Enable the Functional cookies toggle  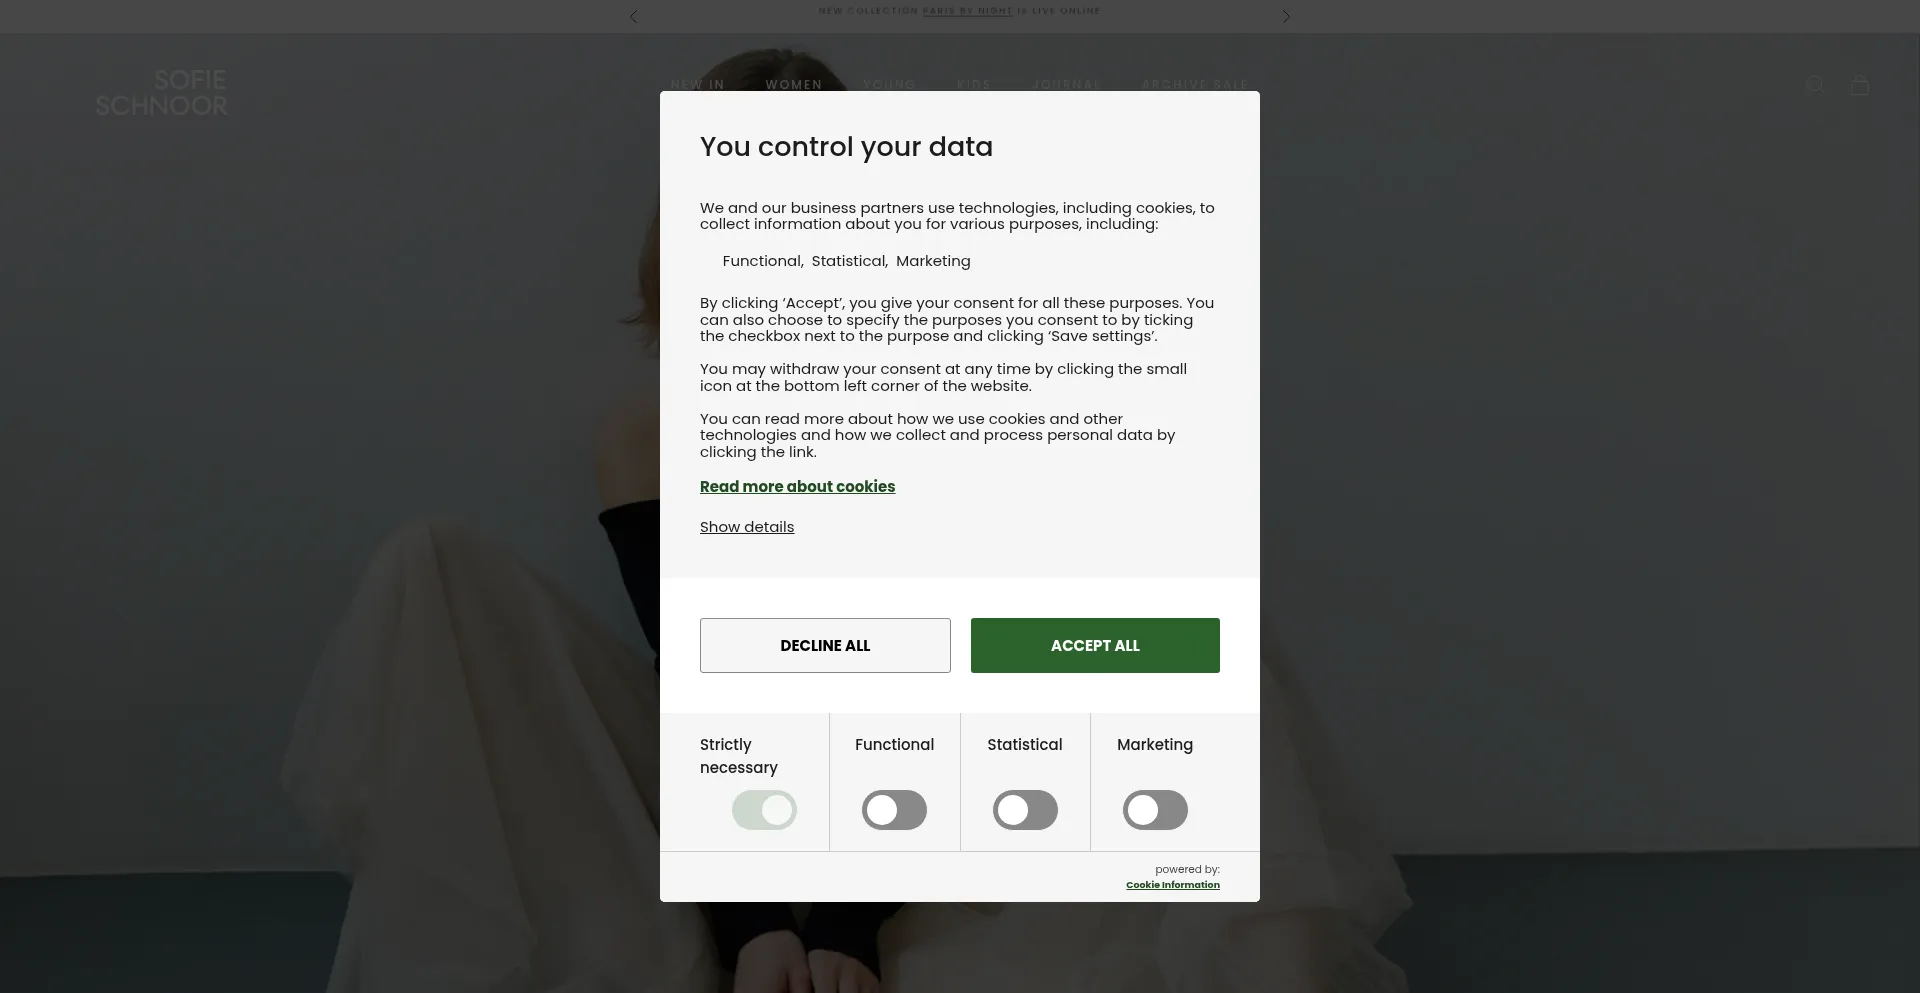pyautogui.click(x=894, y=810)
